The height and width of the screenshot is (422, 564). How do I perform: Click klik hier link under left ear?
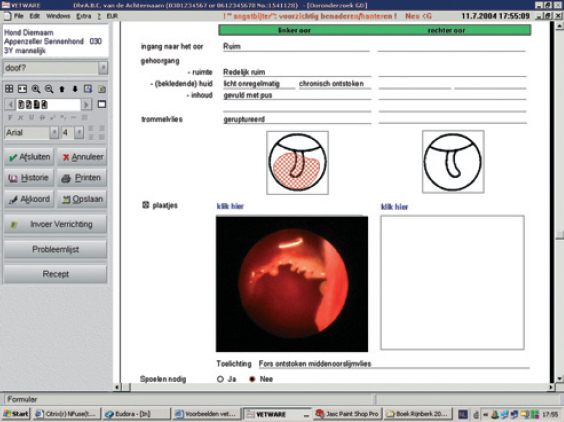230,206
